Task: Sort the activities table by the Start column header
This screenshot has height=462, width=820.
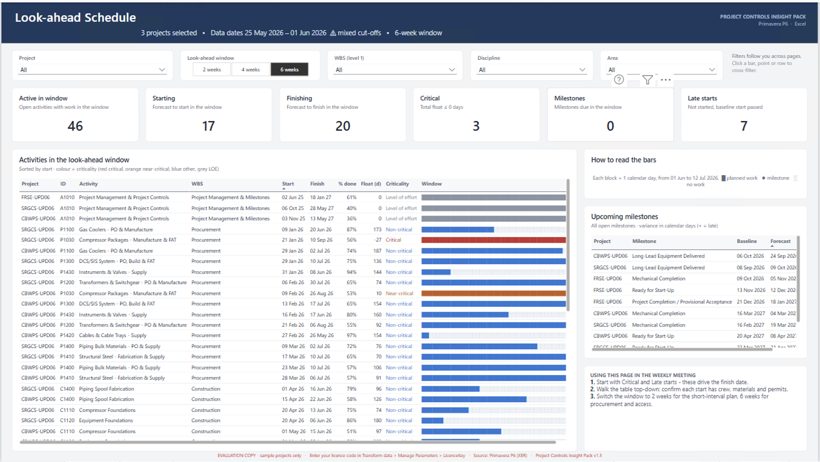Action: 288,184
